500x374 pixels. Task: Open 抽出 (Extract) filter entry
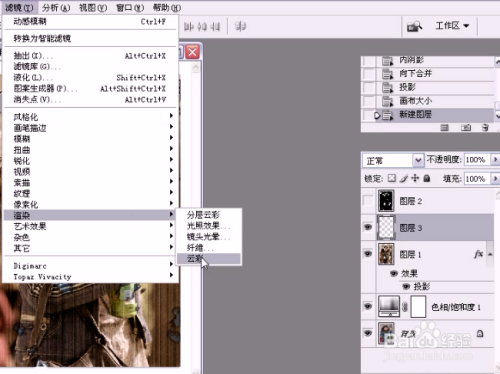point(90,56)
